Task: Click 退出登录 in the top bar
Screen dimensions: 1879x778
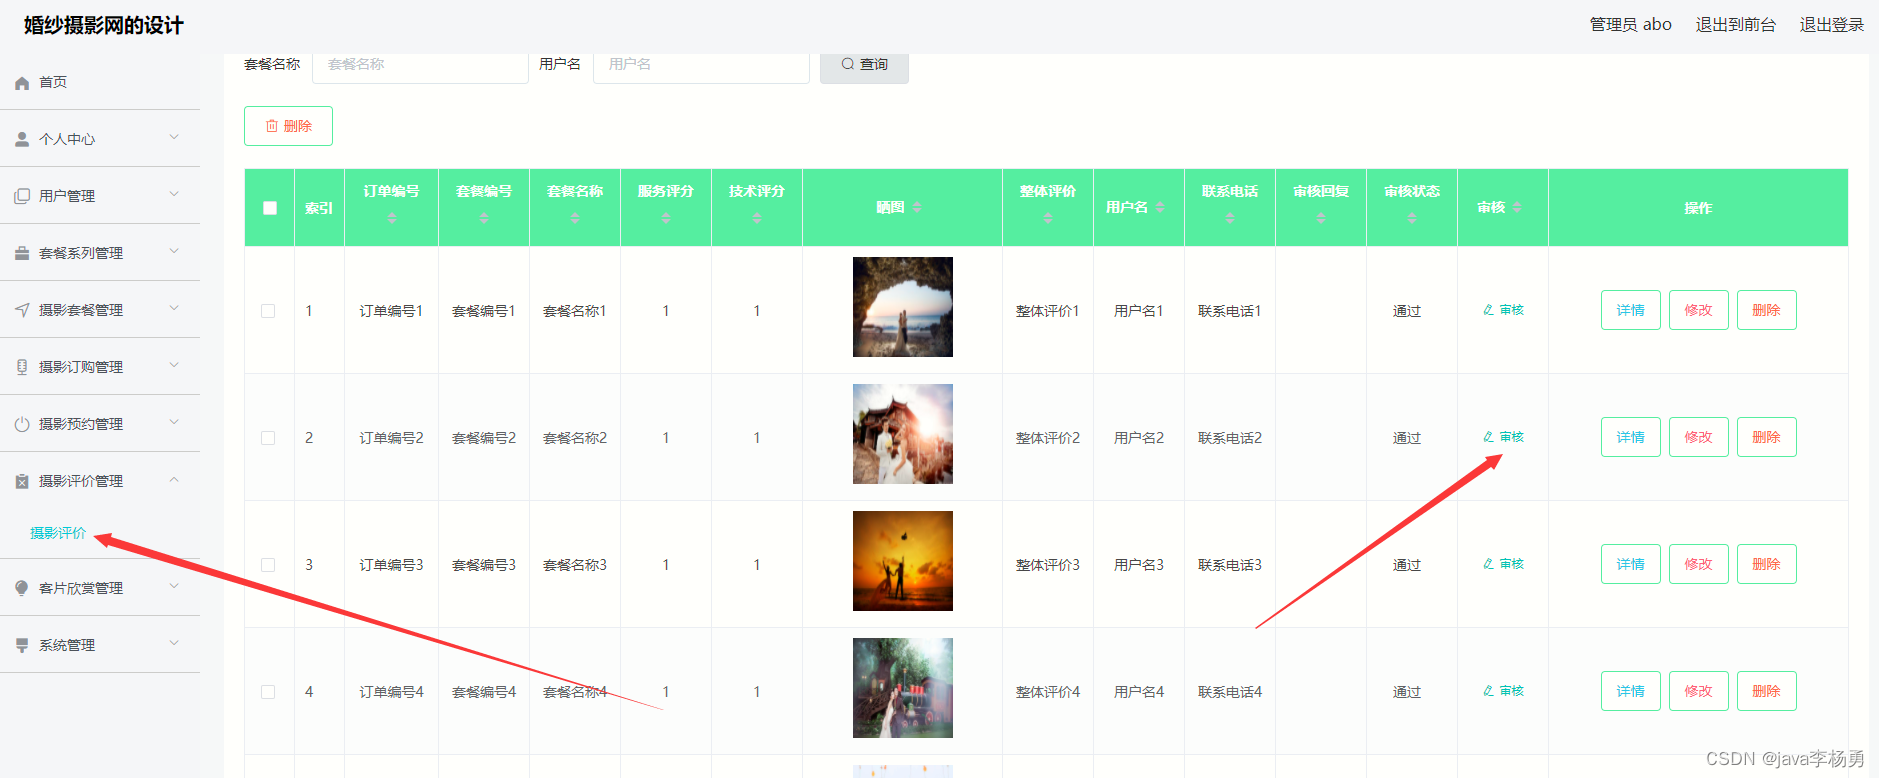Action: [x=1832, y=24]
